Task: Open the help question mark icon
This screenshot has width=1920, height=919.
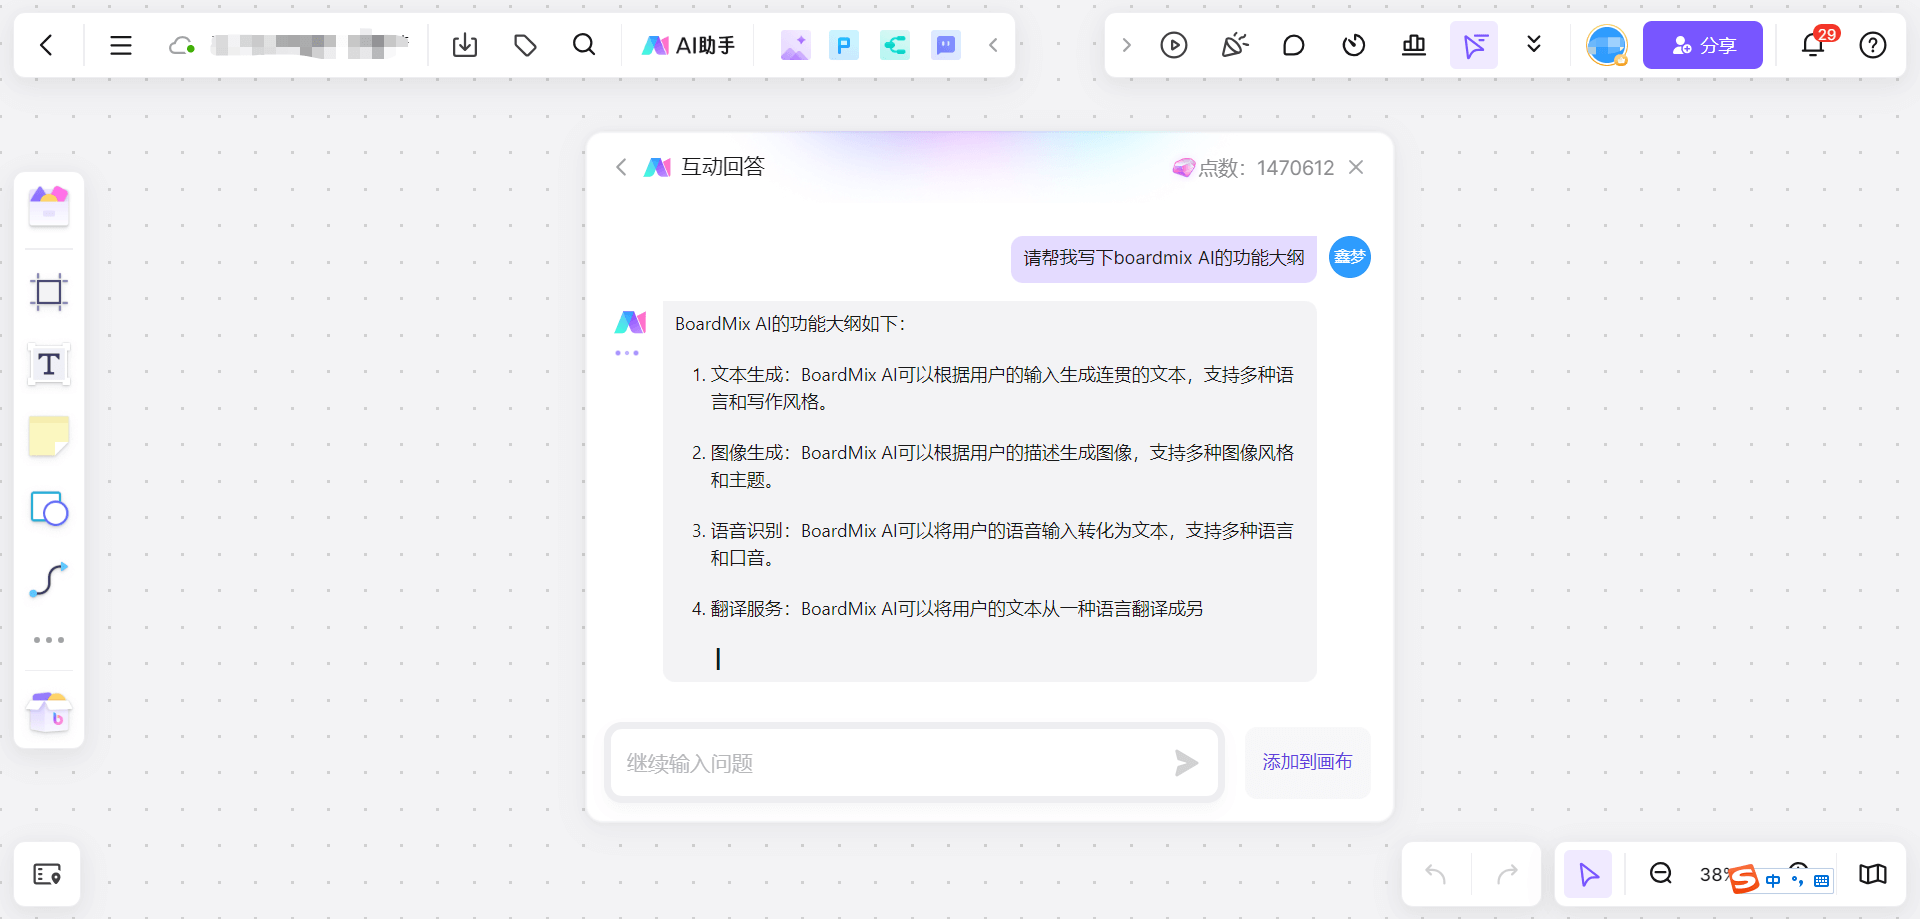Action: 1873,45
